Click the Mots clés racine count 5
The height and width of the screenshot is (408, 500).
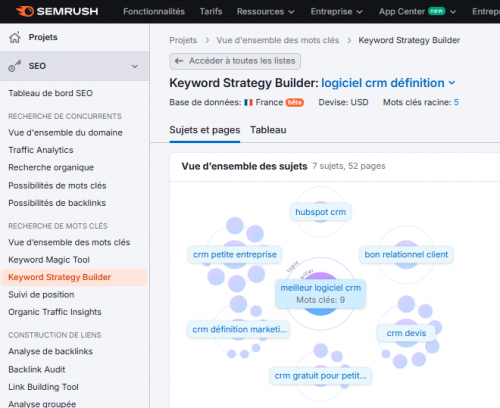point(456,102)
